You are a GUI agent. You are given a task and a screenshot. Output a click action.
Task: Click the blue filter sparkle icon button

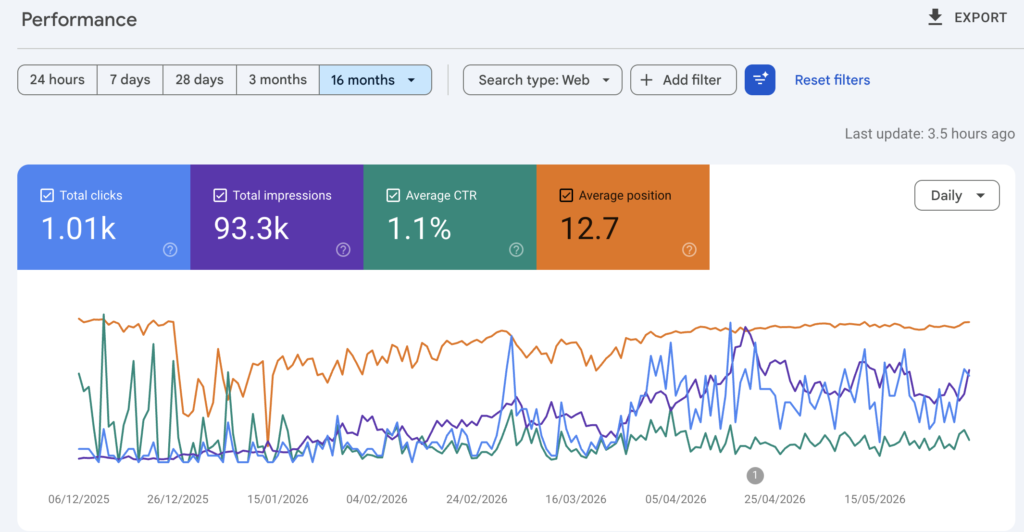[760, 80]
